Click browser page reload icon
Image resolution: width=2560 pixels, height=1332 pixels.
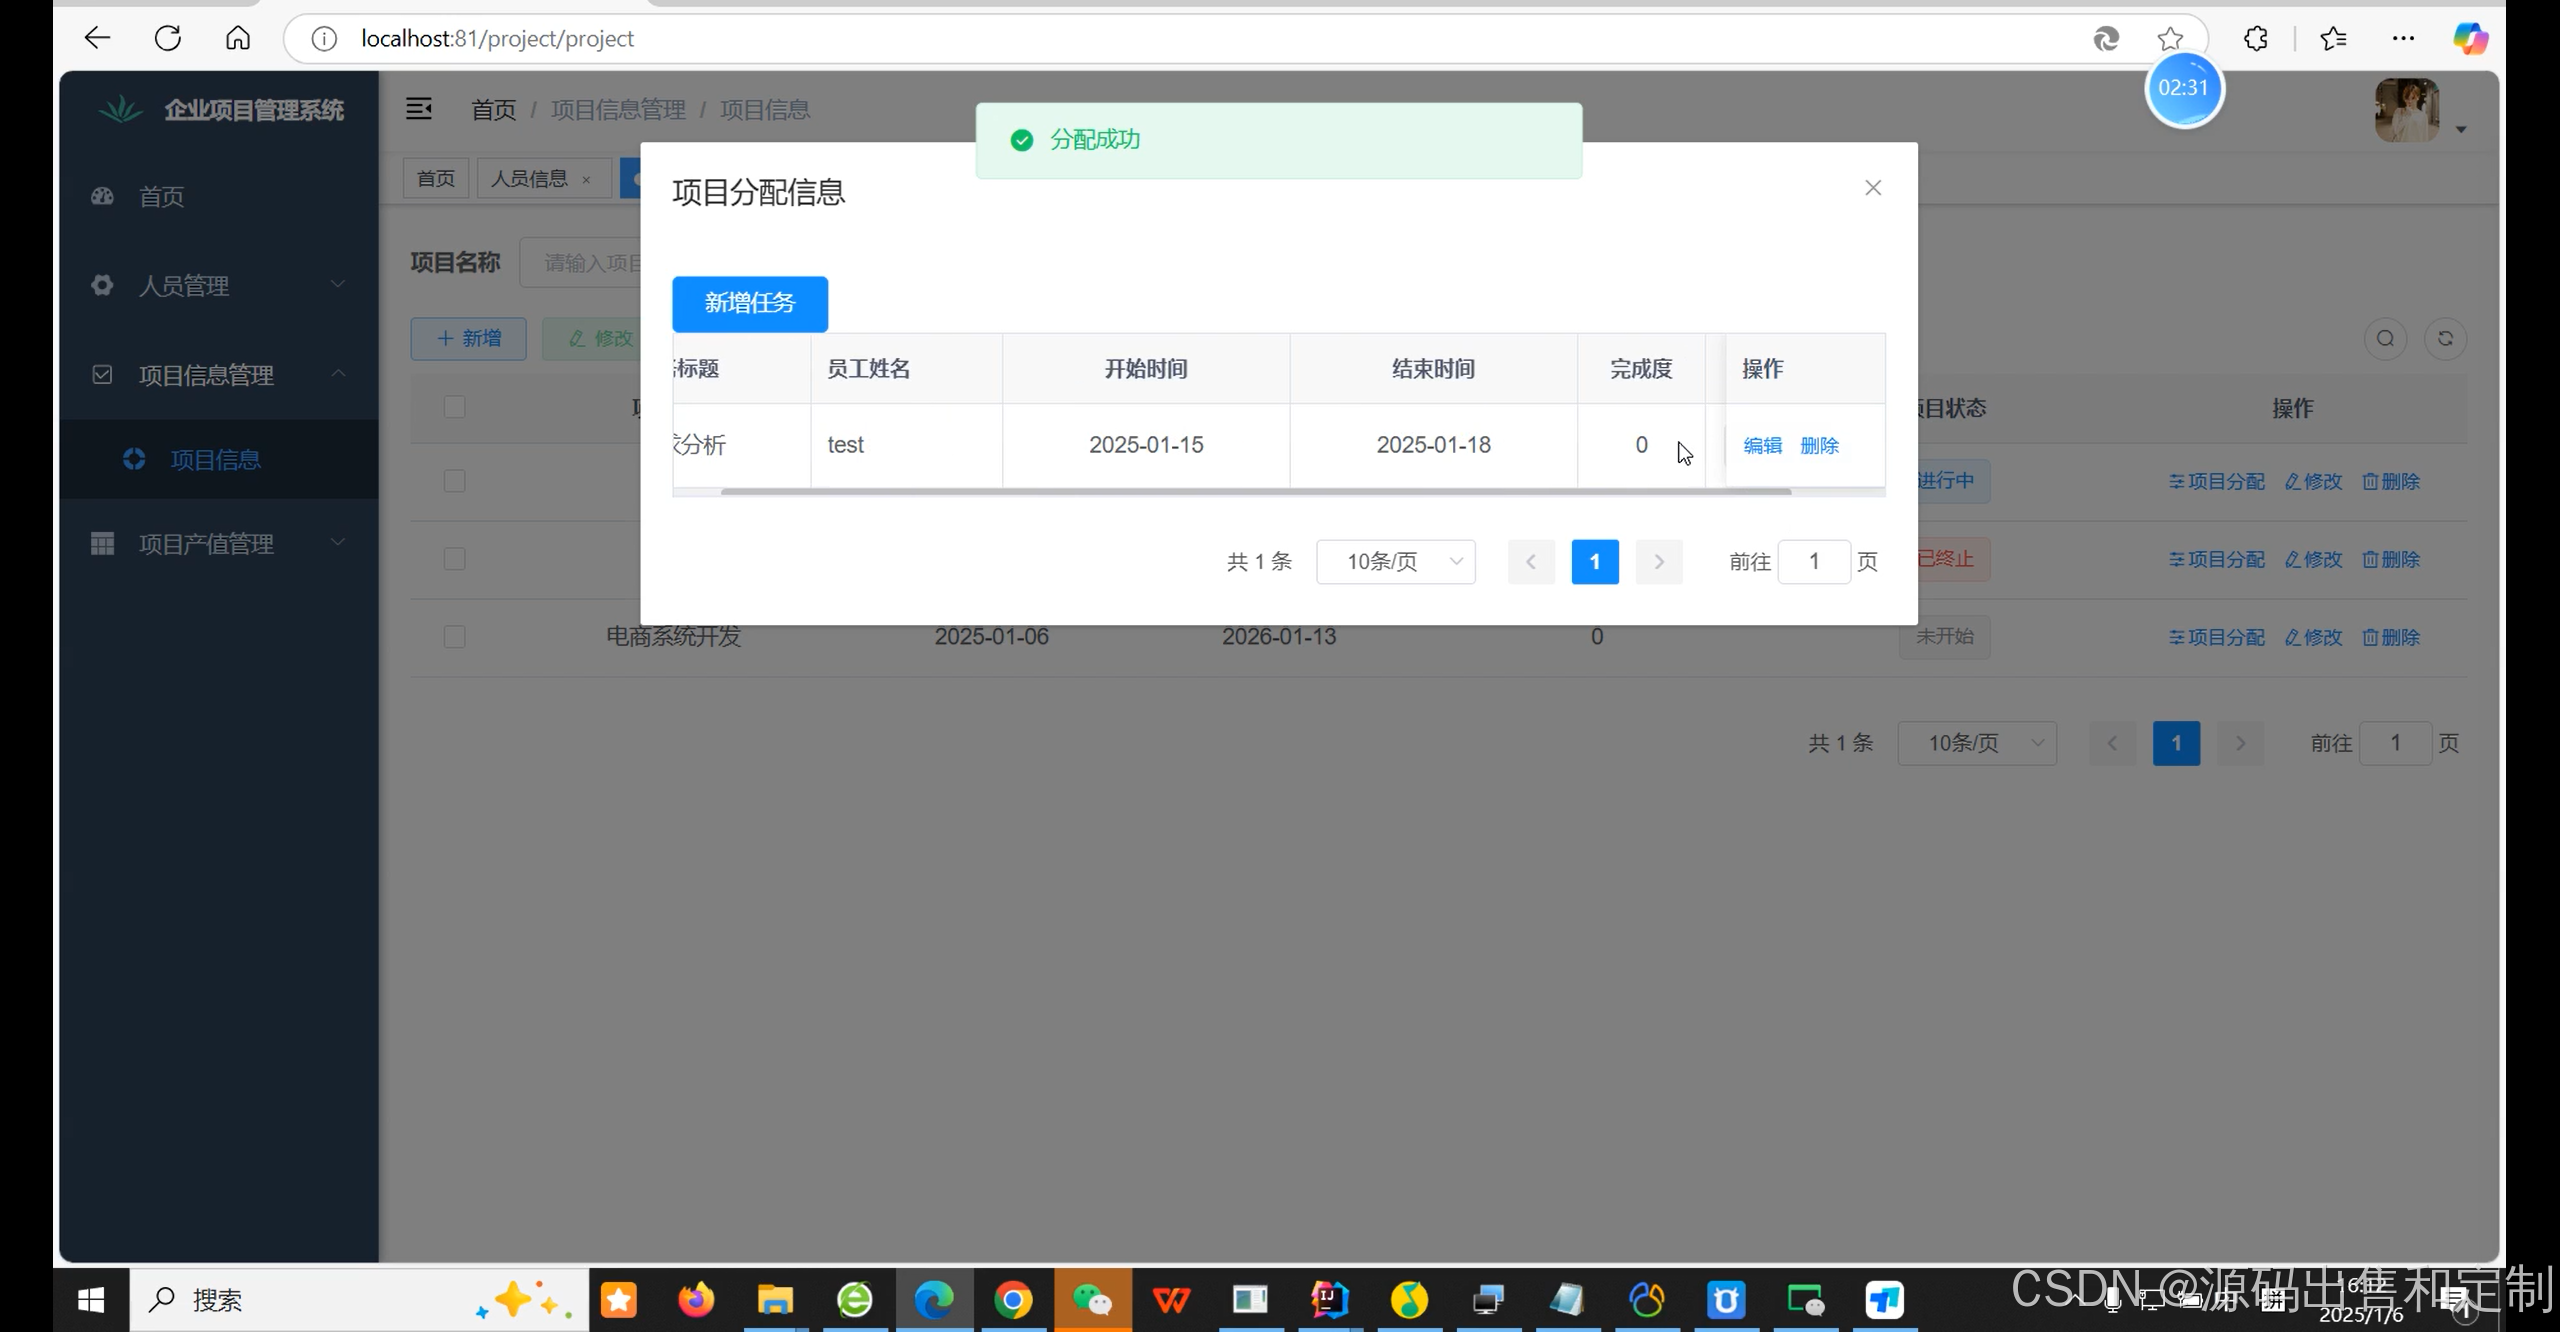point(168,39)
